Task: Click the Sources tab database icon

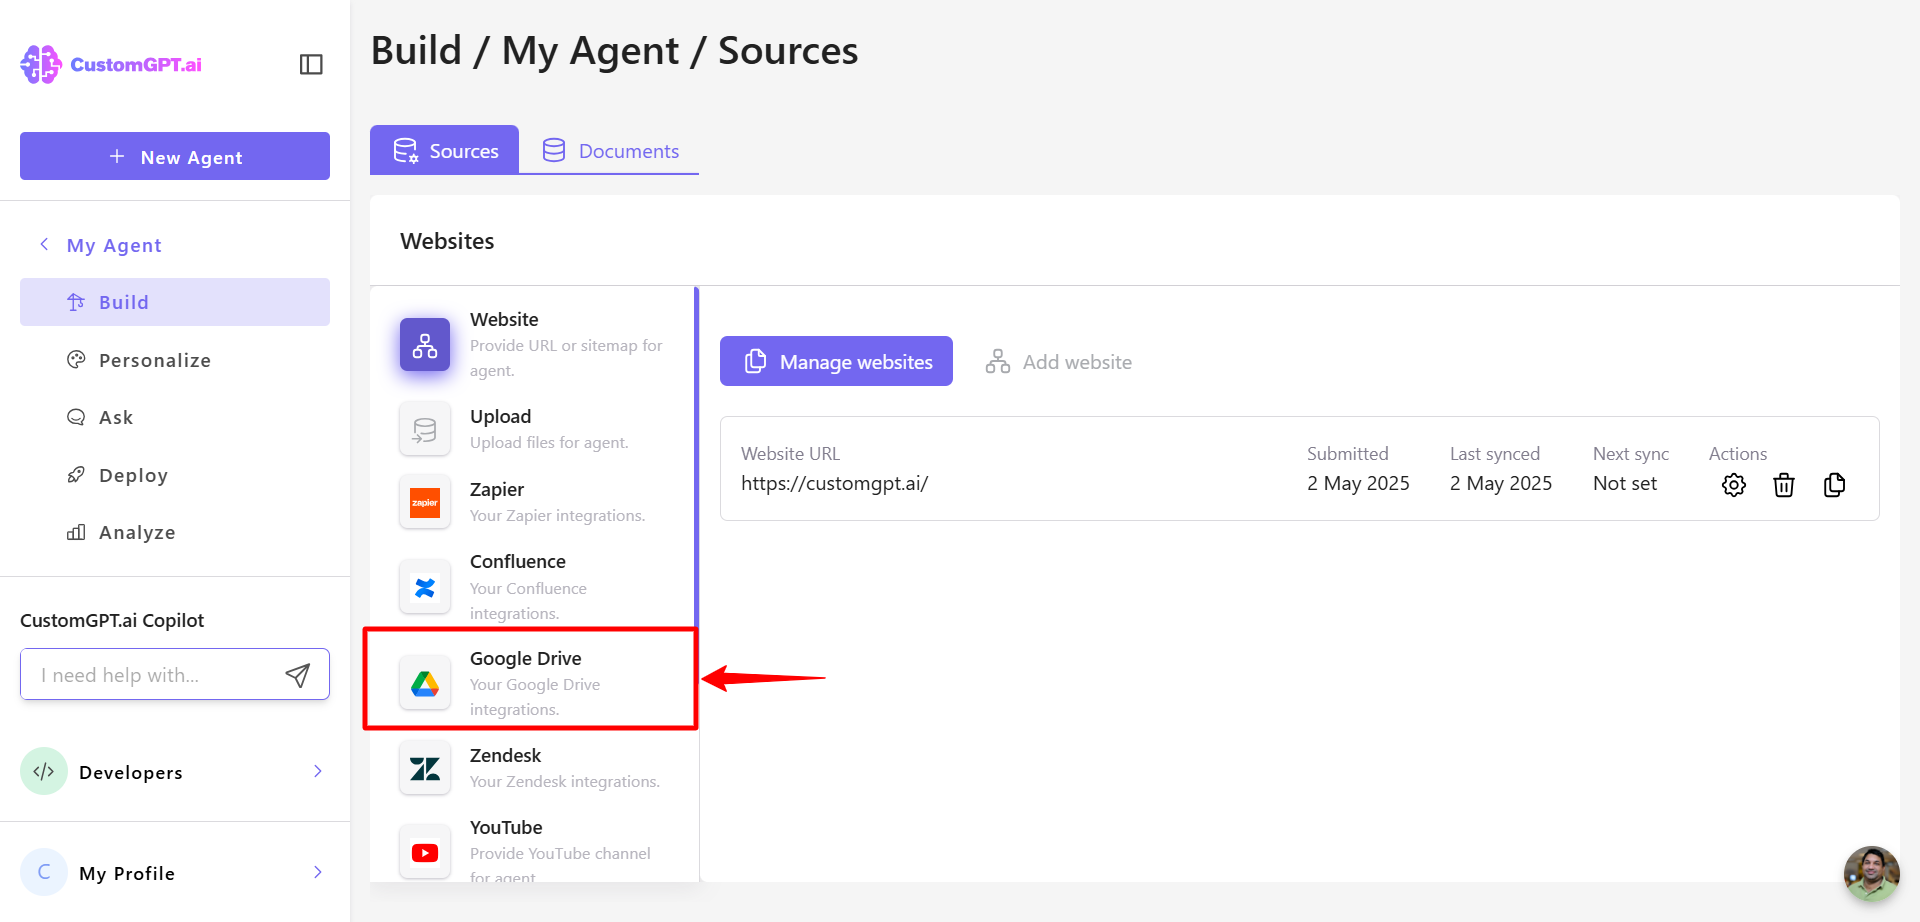Action: 405,150
